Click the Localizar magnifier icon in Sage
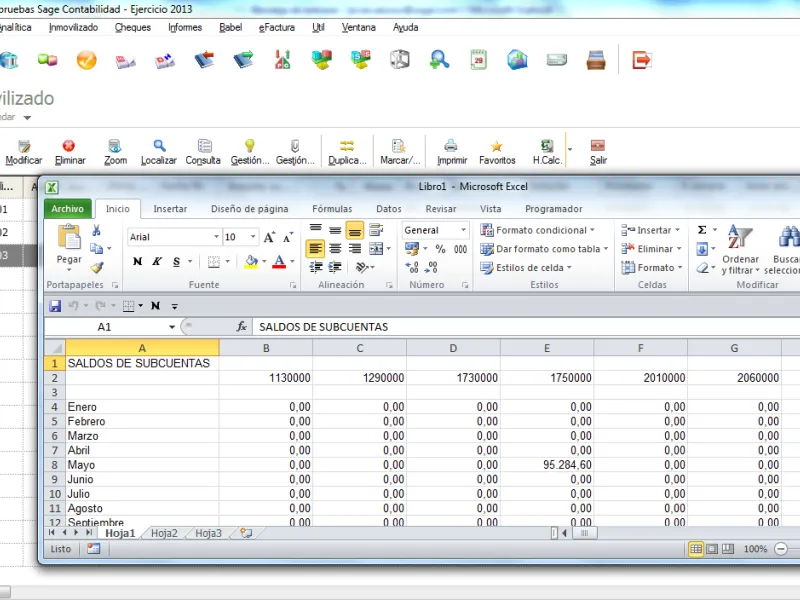Image resolution: width=800 pixels, height=600 pixels. 159,152
